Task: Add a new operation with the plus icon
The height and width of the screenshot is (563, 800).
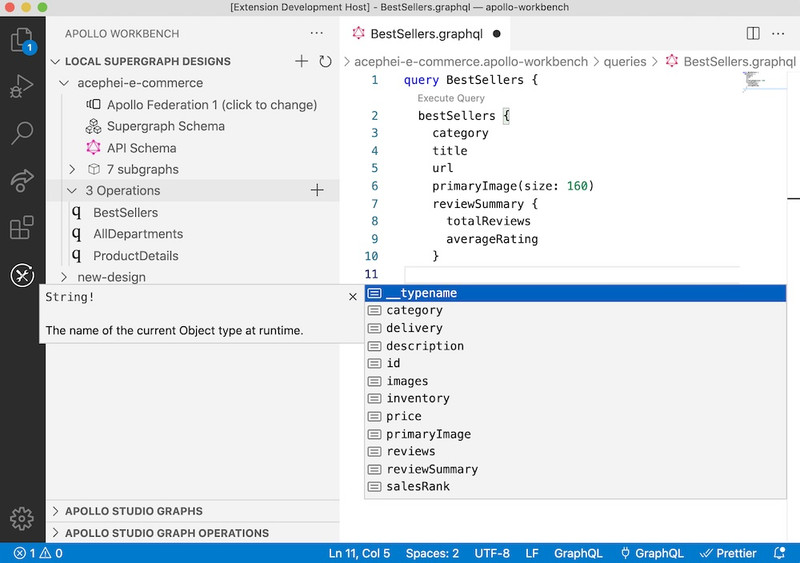Action: [317, 190]
